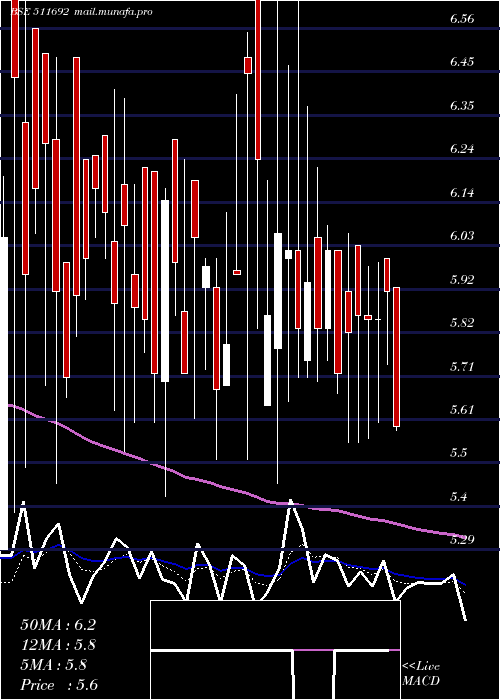Click the '5MA : 5.8' readout
500x700 pixels.
(54, 665)
